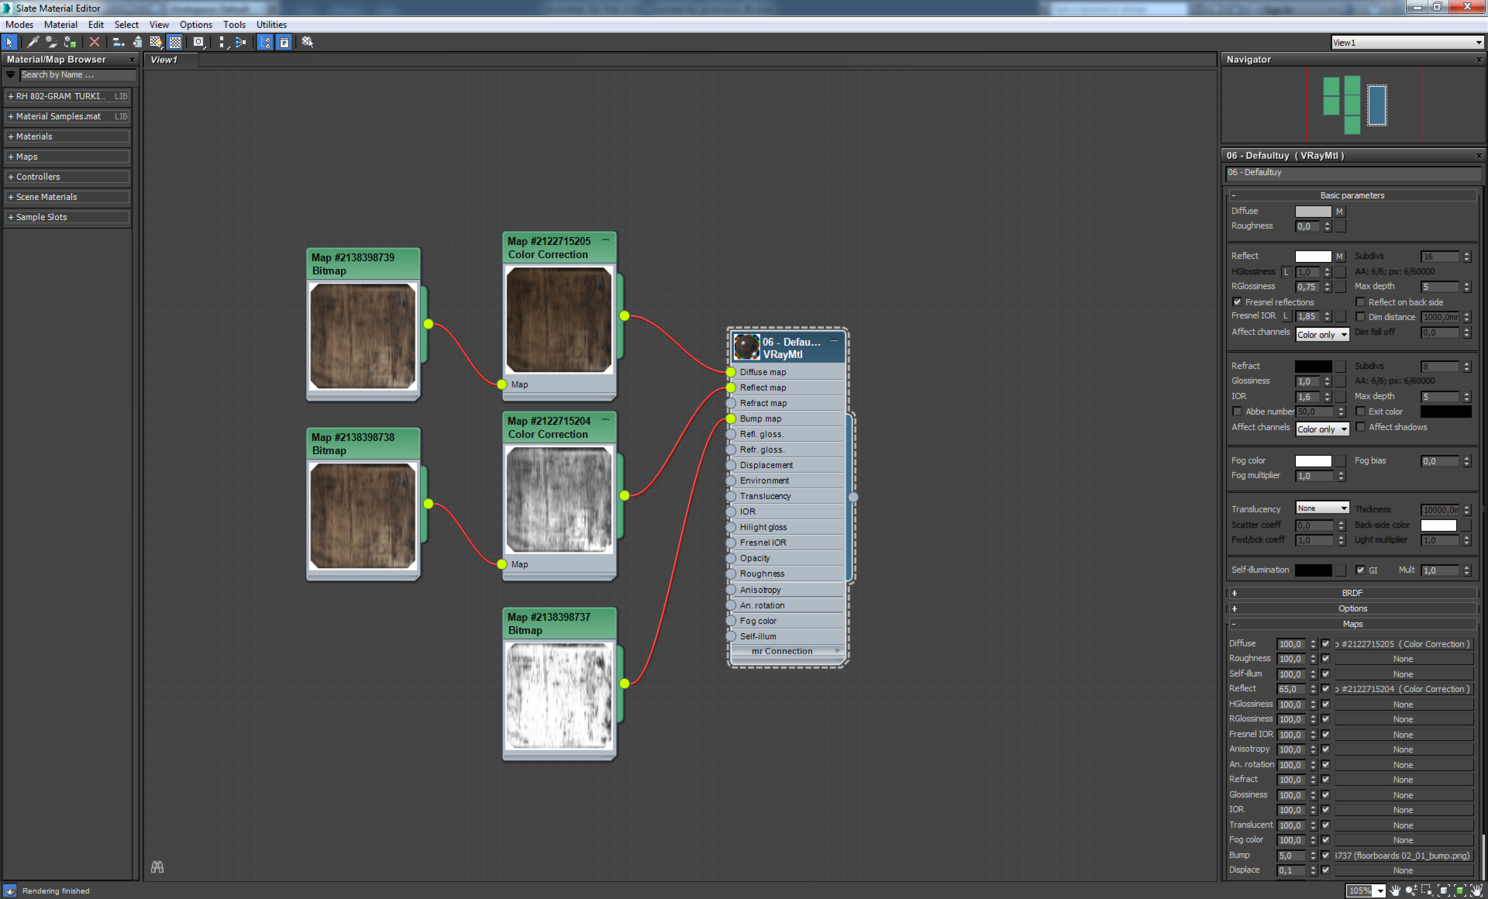The image size is (1488, 899).
Task: Pick material from object eyedropper
Action: click(33, 42)
